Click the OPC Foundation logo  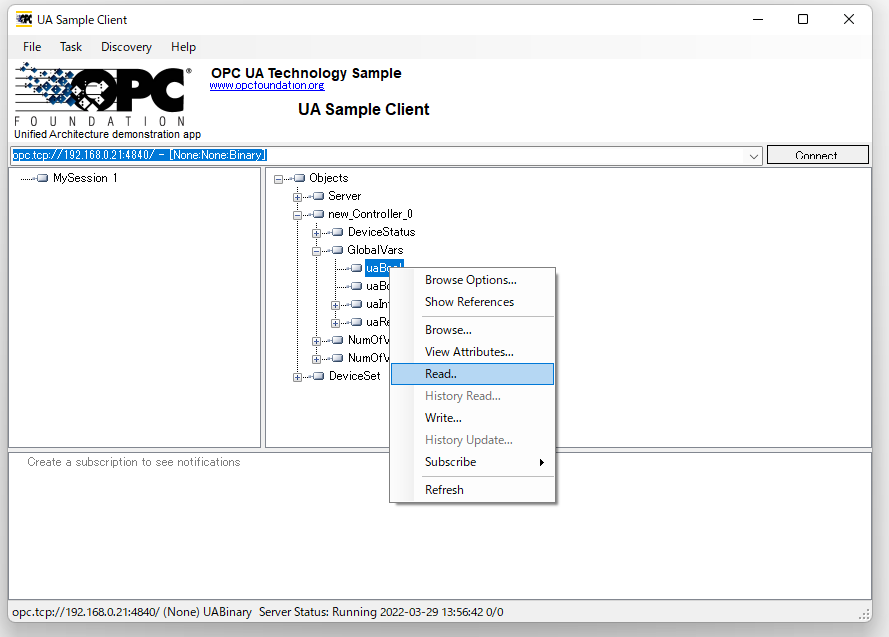tap(100, 95)
